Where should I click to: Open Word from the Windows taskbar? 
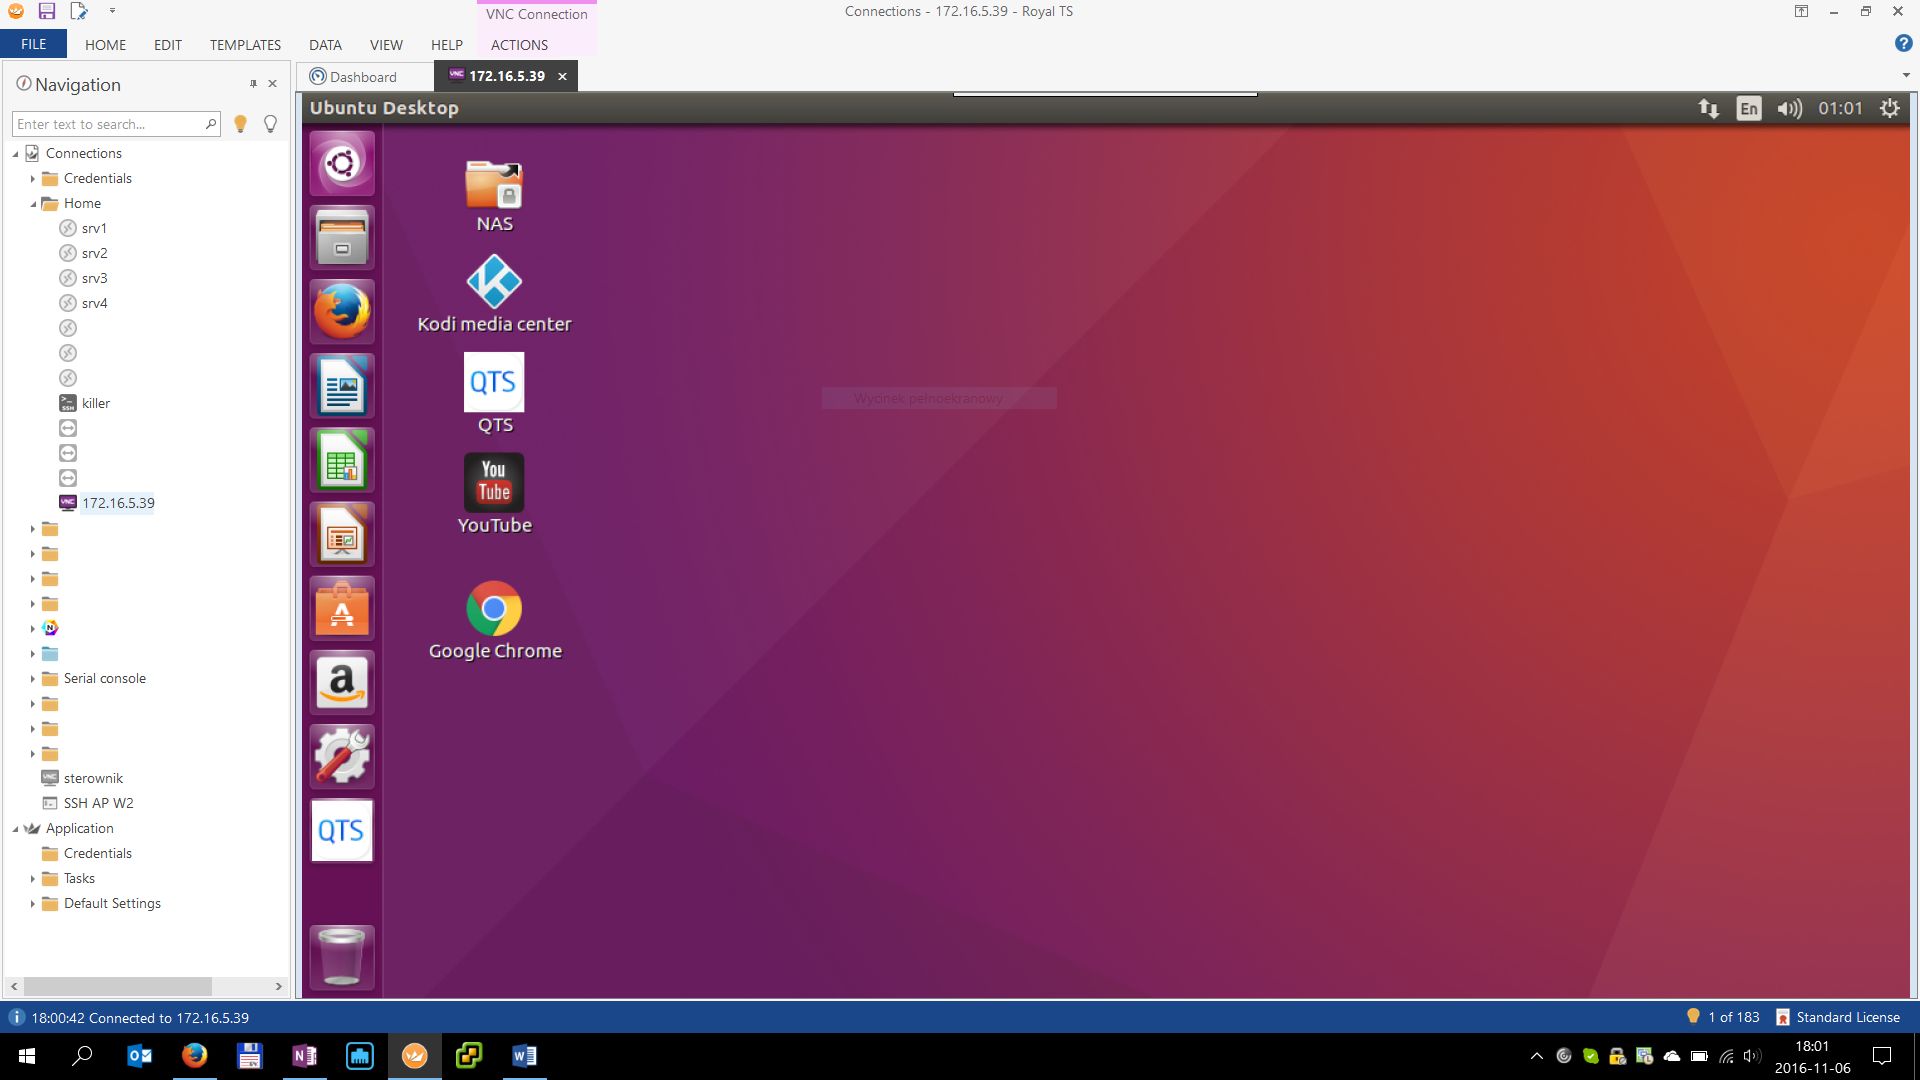(524, 1056)
